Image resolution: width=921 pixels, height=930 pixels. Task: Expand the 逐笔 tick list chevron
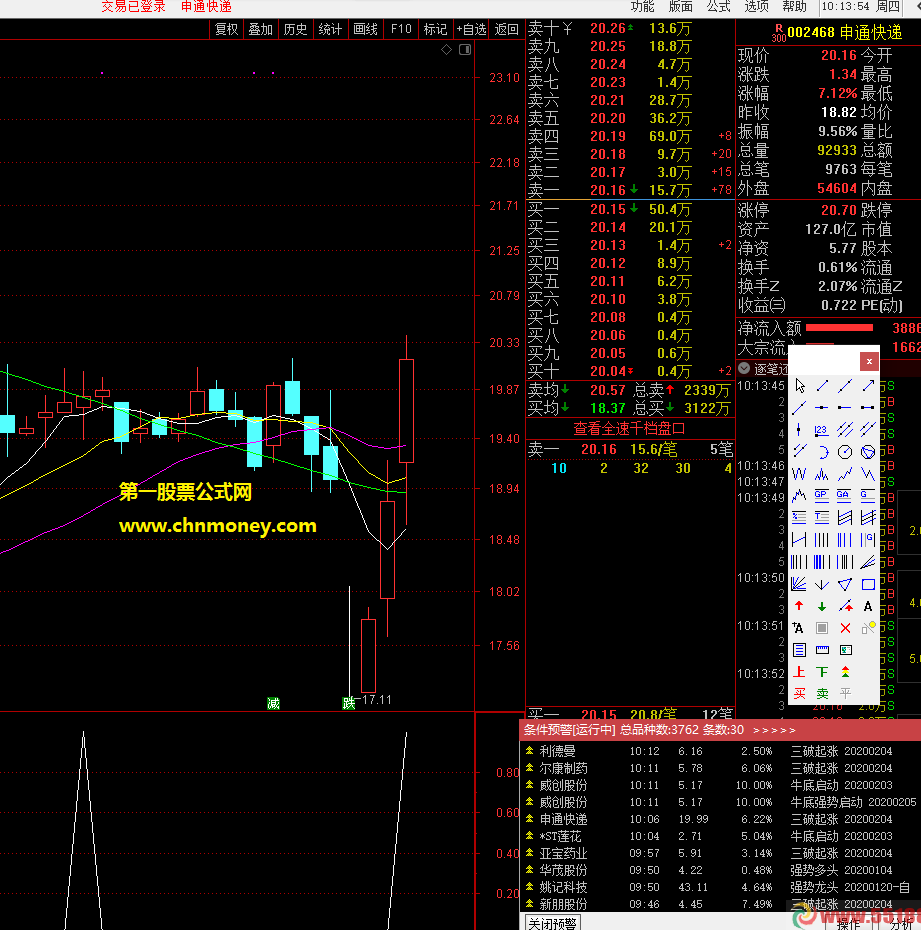(x=744, y=368)
